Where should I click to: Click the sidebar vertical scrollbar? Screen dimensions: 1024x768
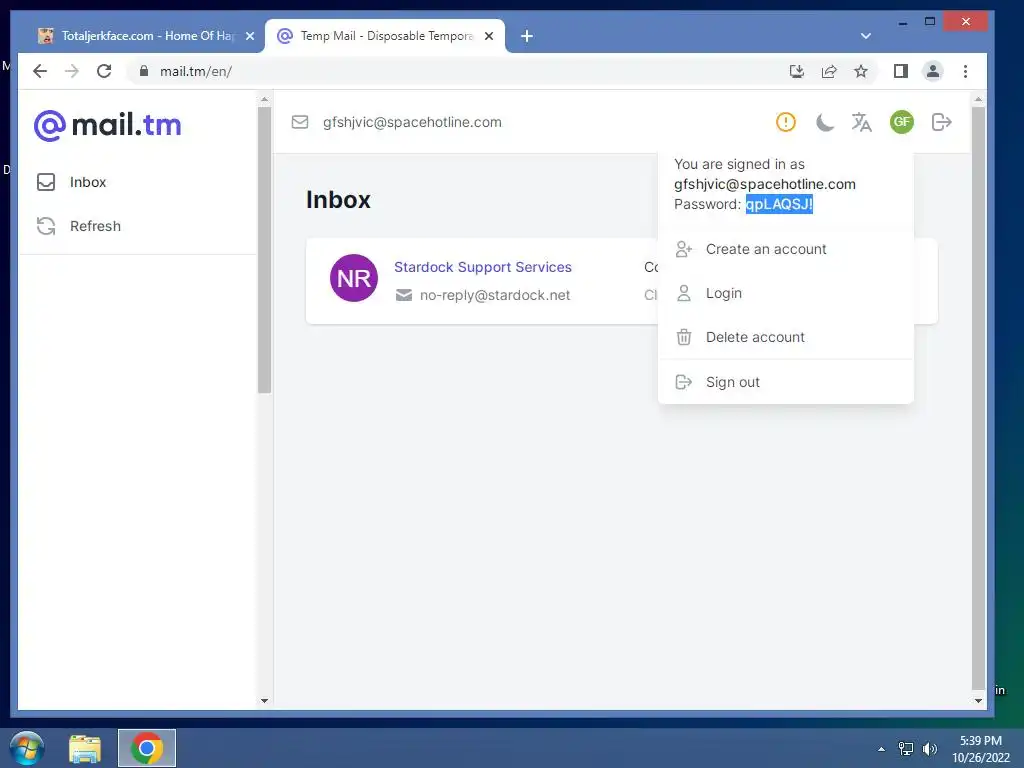click(x=264, y=249)
